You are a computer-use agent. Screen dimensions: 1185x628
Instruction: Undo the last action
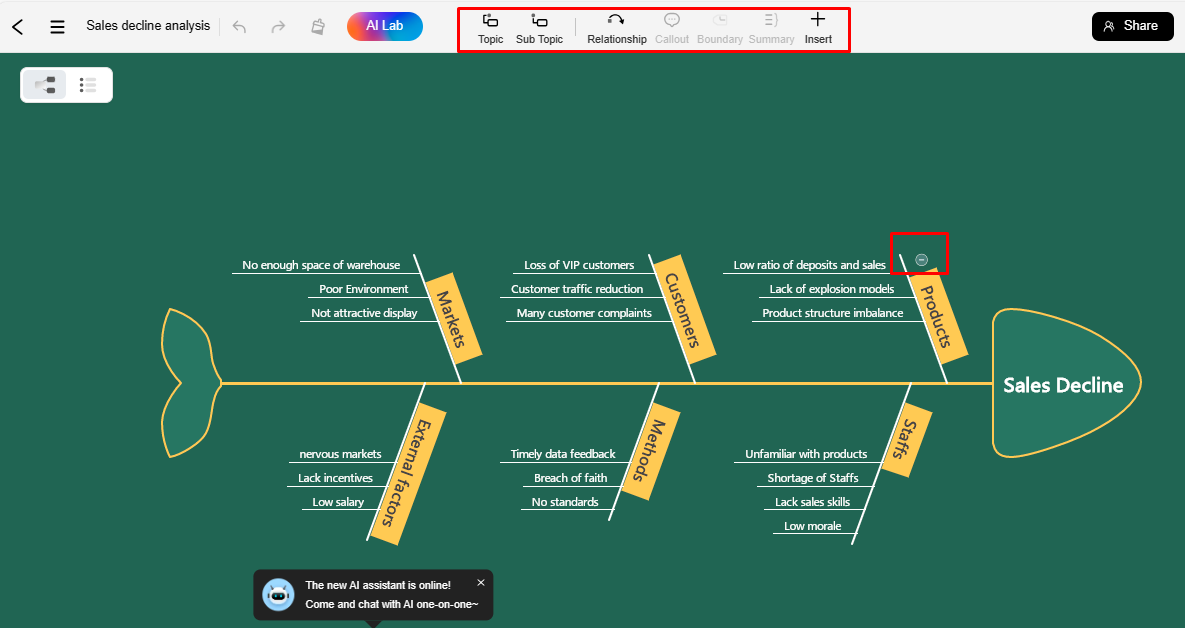240,26
